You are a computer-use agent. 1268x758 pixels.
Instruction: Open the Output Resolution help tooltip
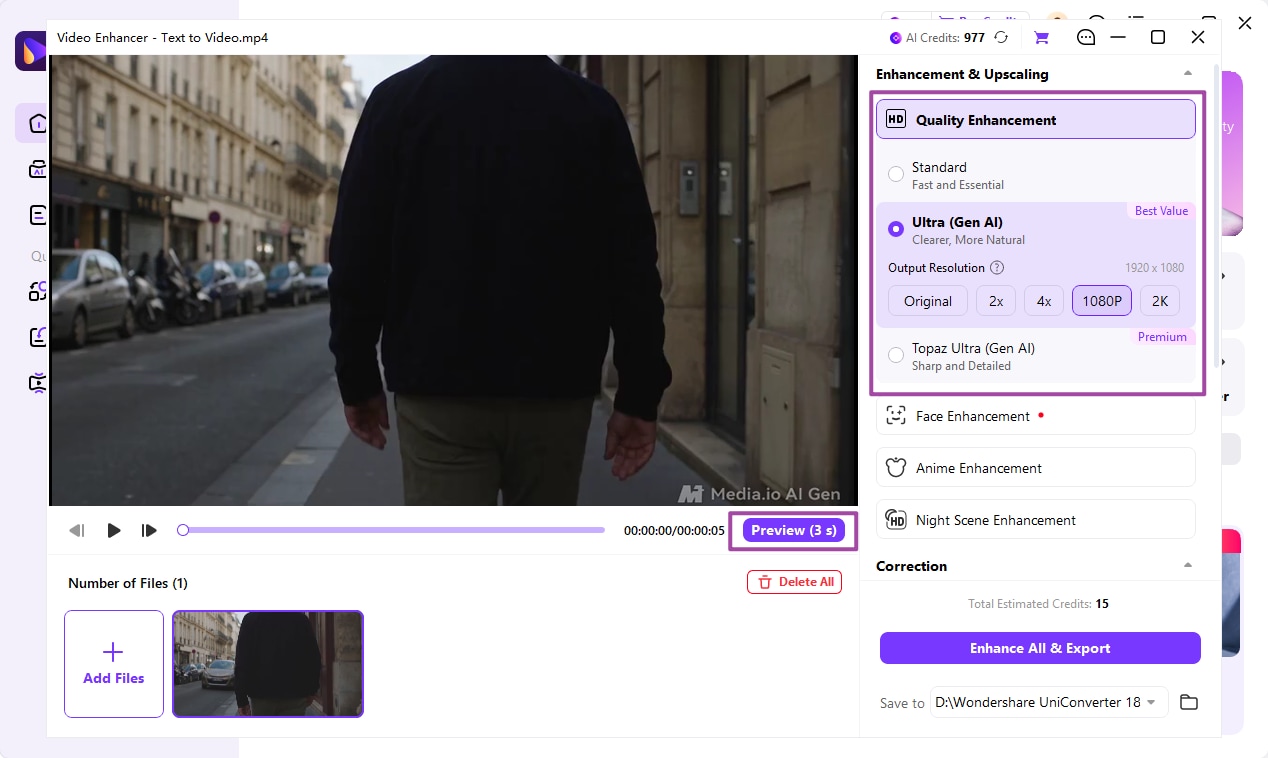pyautogui.click(x=997, y=268)
